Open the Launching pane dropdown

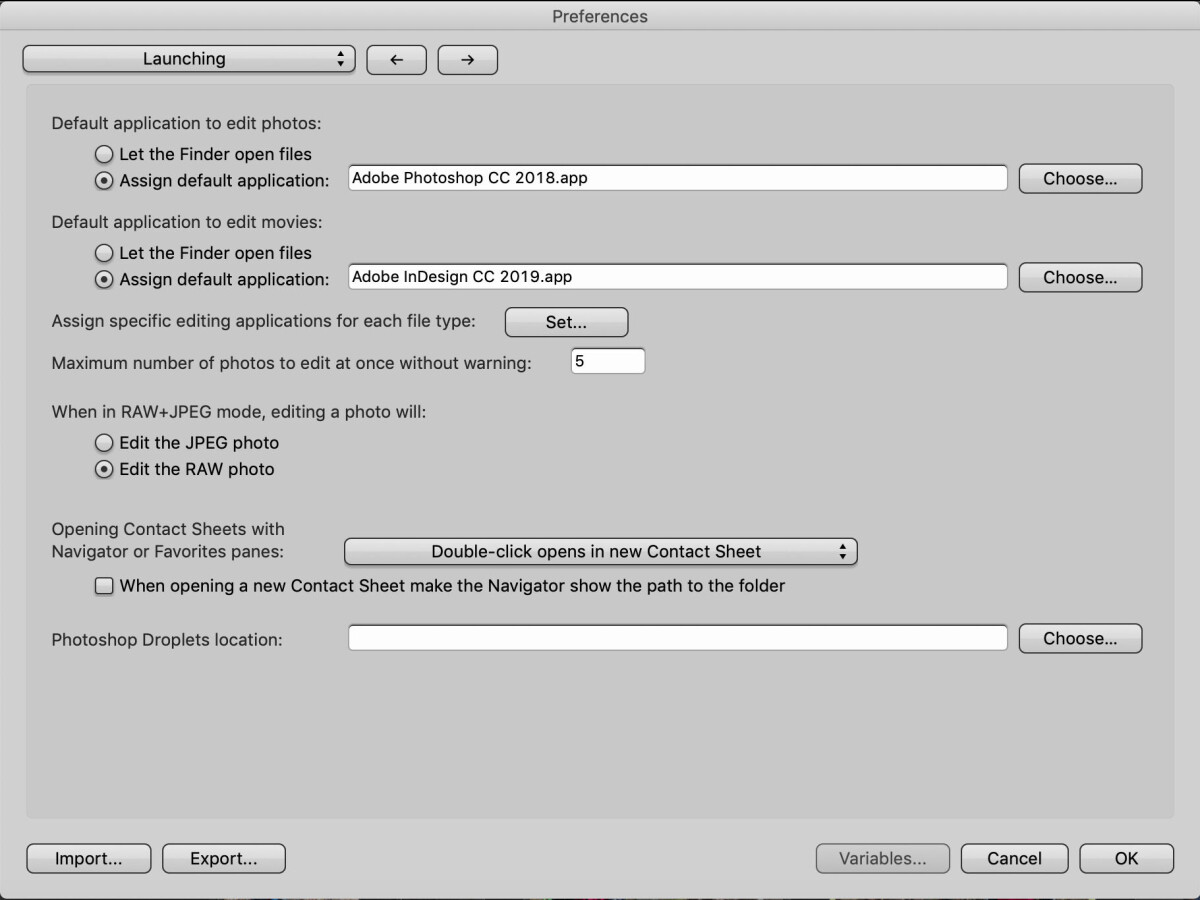pyautogui.click(x=189, y=59)
